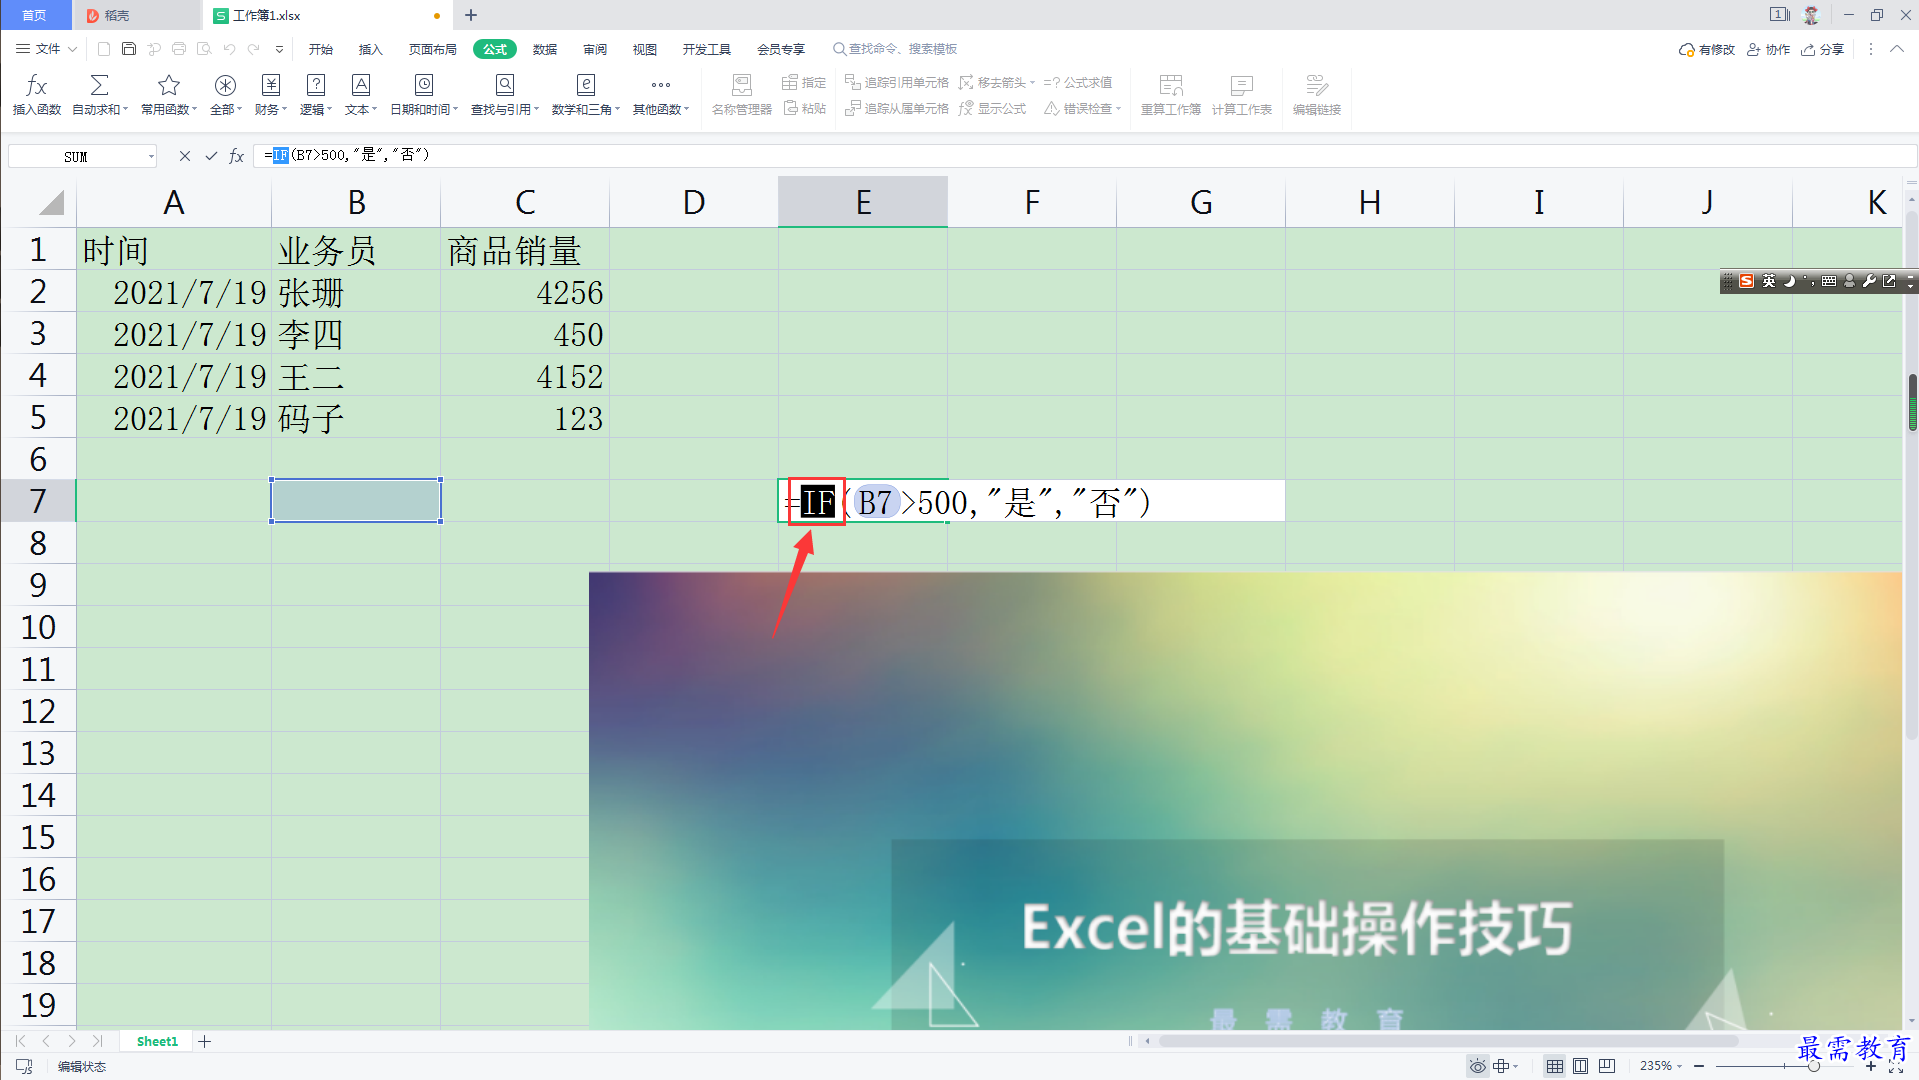Screen dimensions: 1919x1080
Task: Open the Member Exclusive (会员专享) tab
Action: pyautogui.click(x=781, y=49)
